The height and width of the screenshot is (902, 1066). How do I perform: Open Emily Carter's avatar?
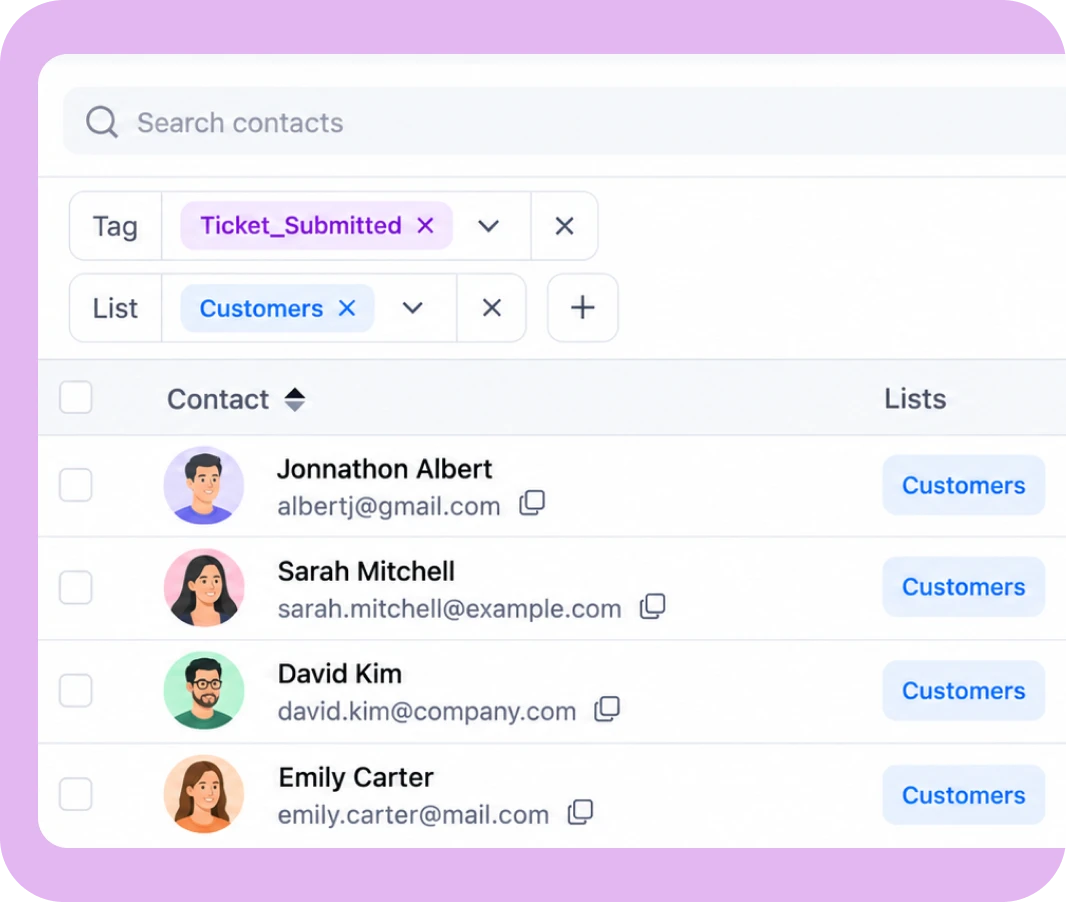[x=204, y=794]
